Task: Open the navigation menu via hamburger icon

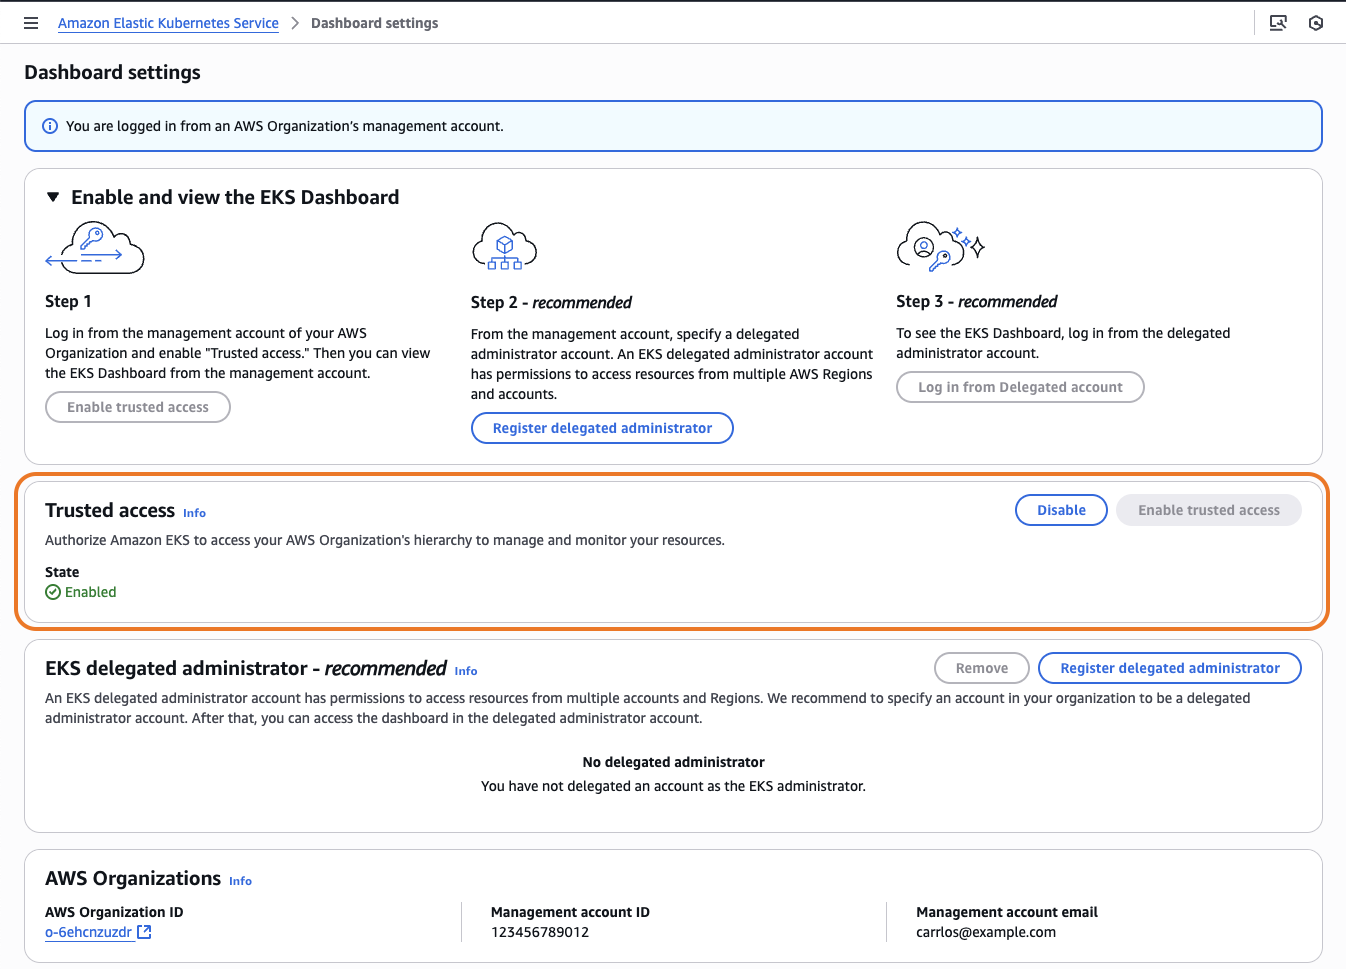Action: pos(30,22)
